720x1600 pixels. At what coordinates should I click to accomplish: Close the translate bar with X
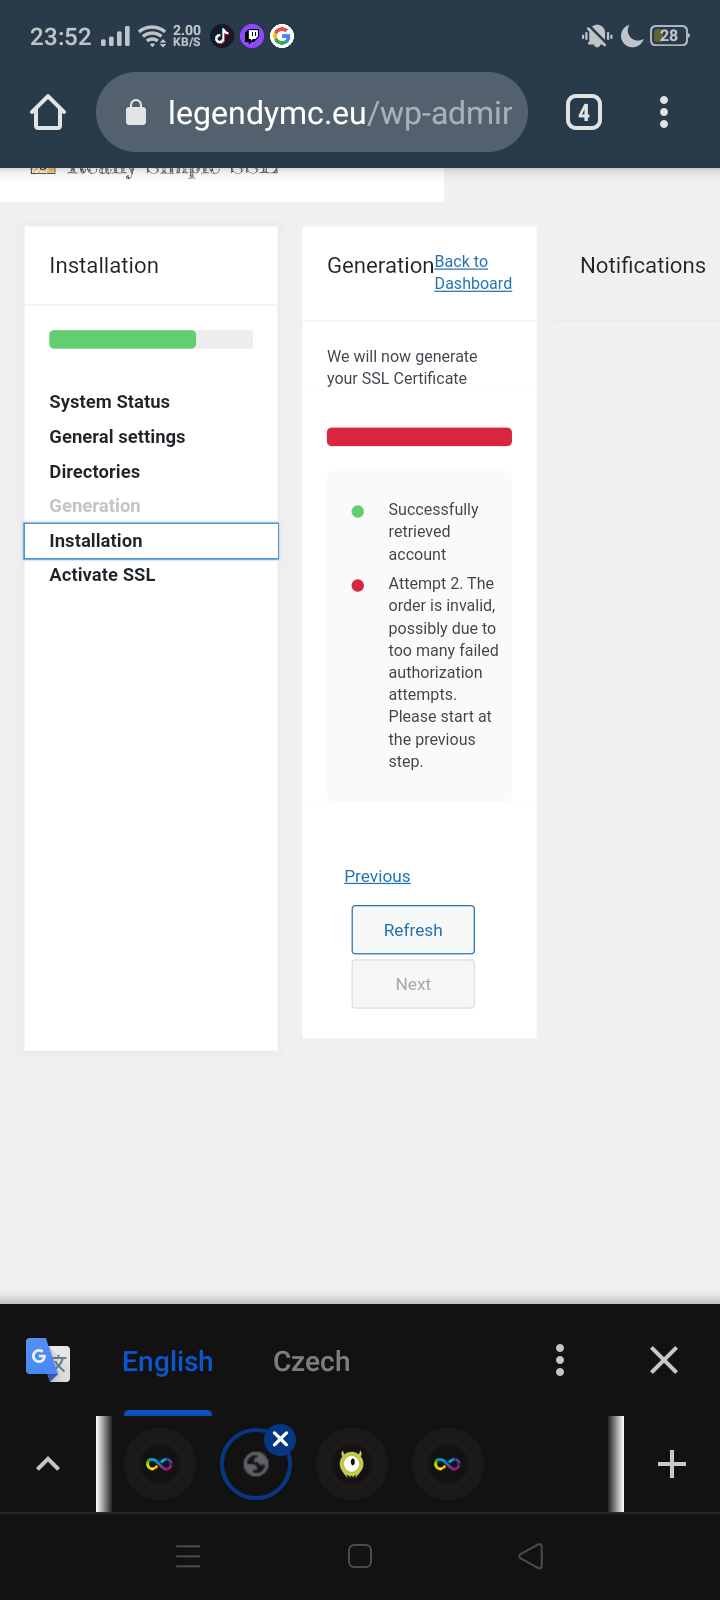click(664, 1360)
